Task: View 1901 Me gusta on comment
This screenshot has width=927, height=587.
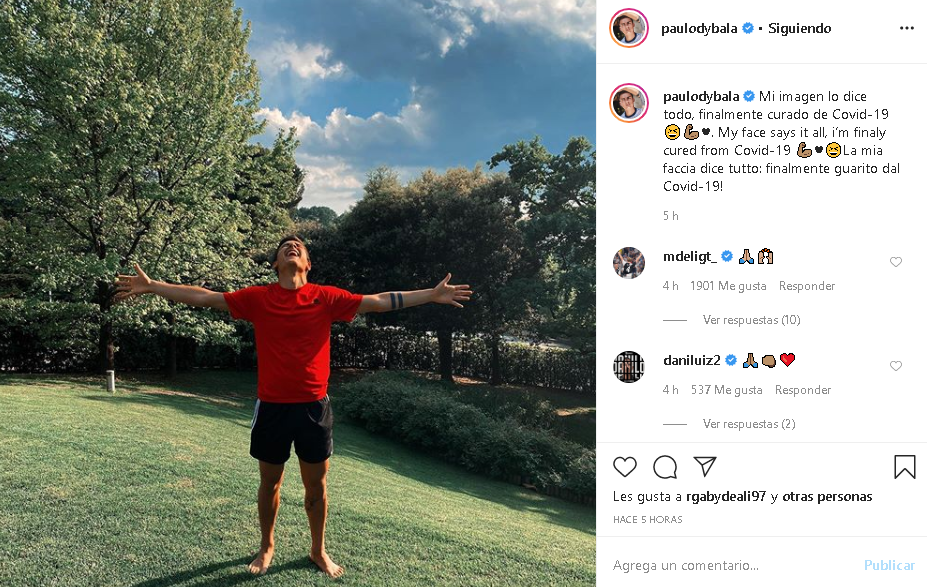Action: 728,286
